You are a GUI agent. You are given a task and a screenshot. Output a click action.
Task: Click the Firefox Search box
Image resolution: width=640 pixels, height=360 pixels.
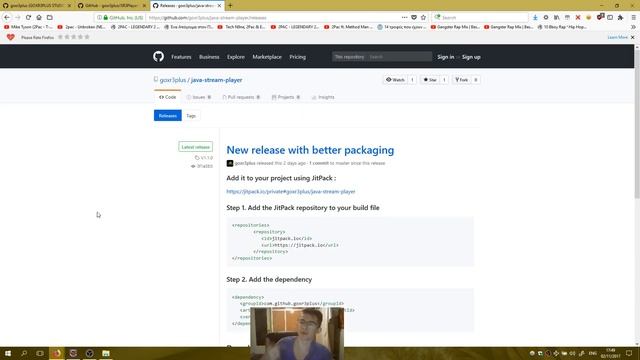(480, 18)
